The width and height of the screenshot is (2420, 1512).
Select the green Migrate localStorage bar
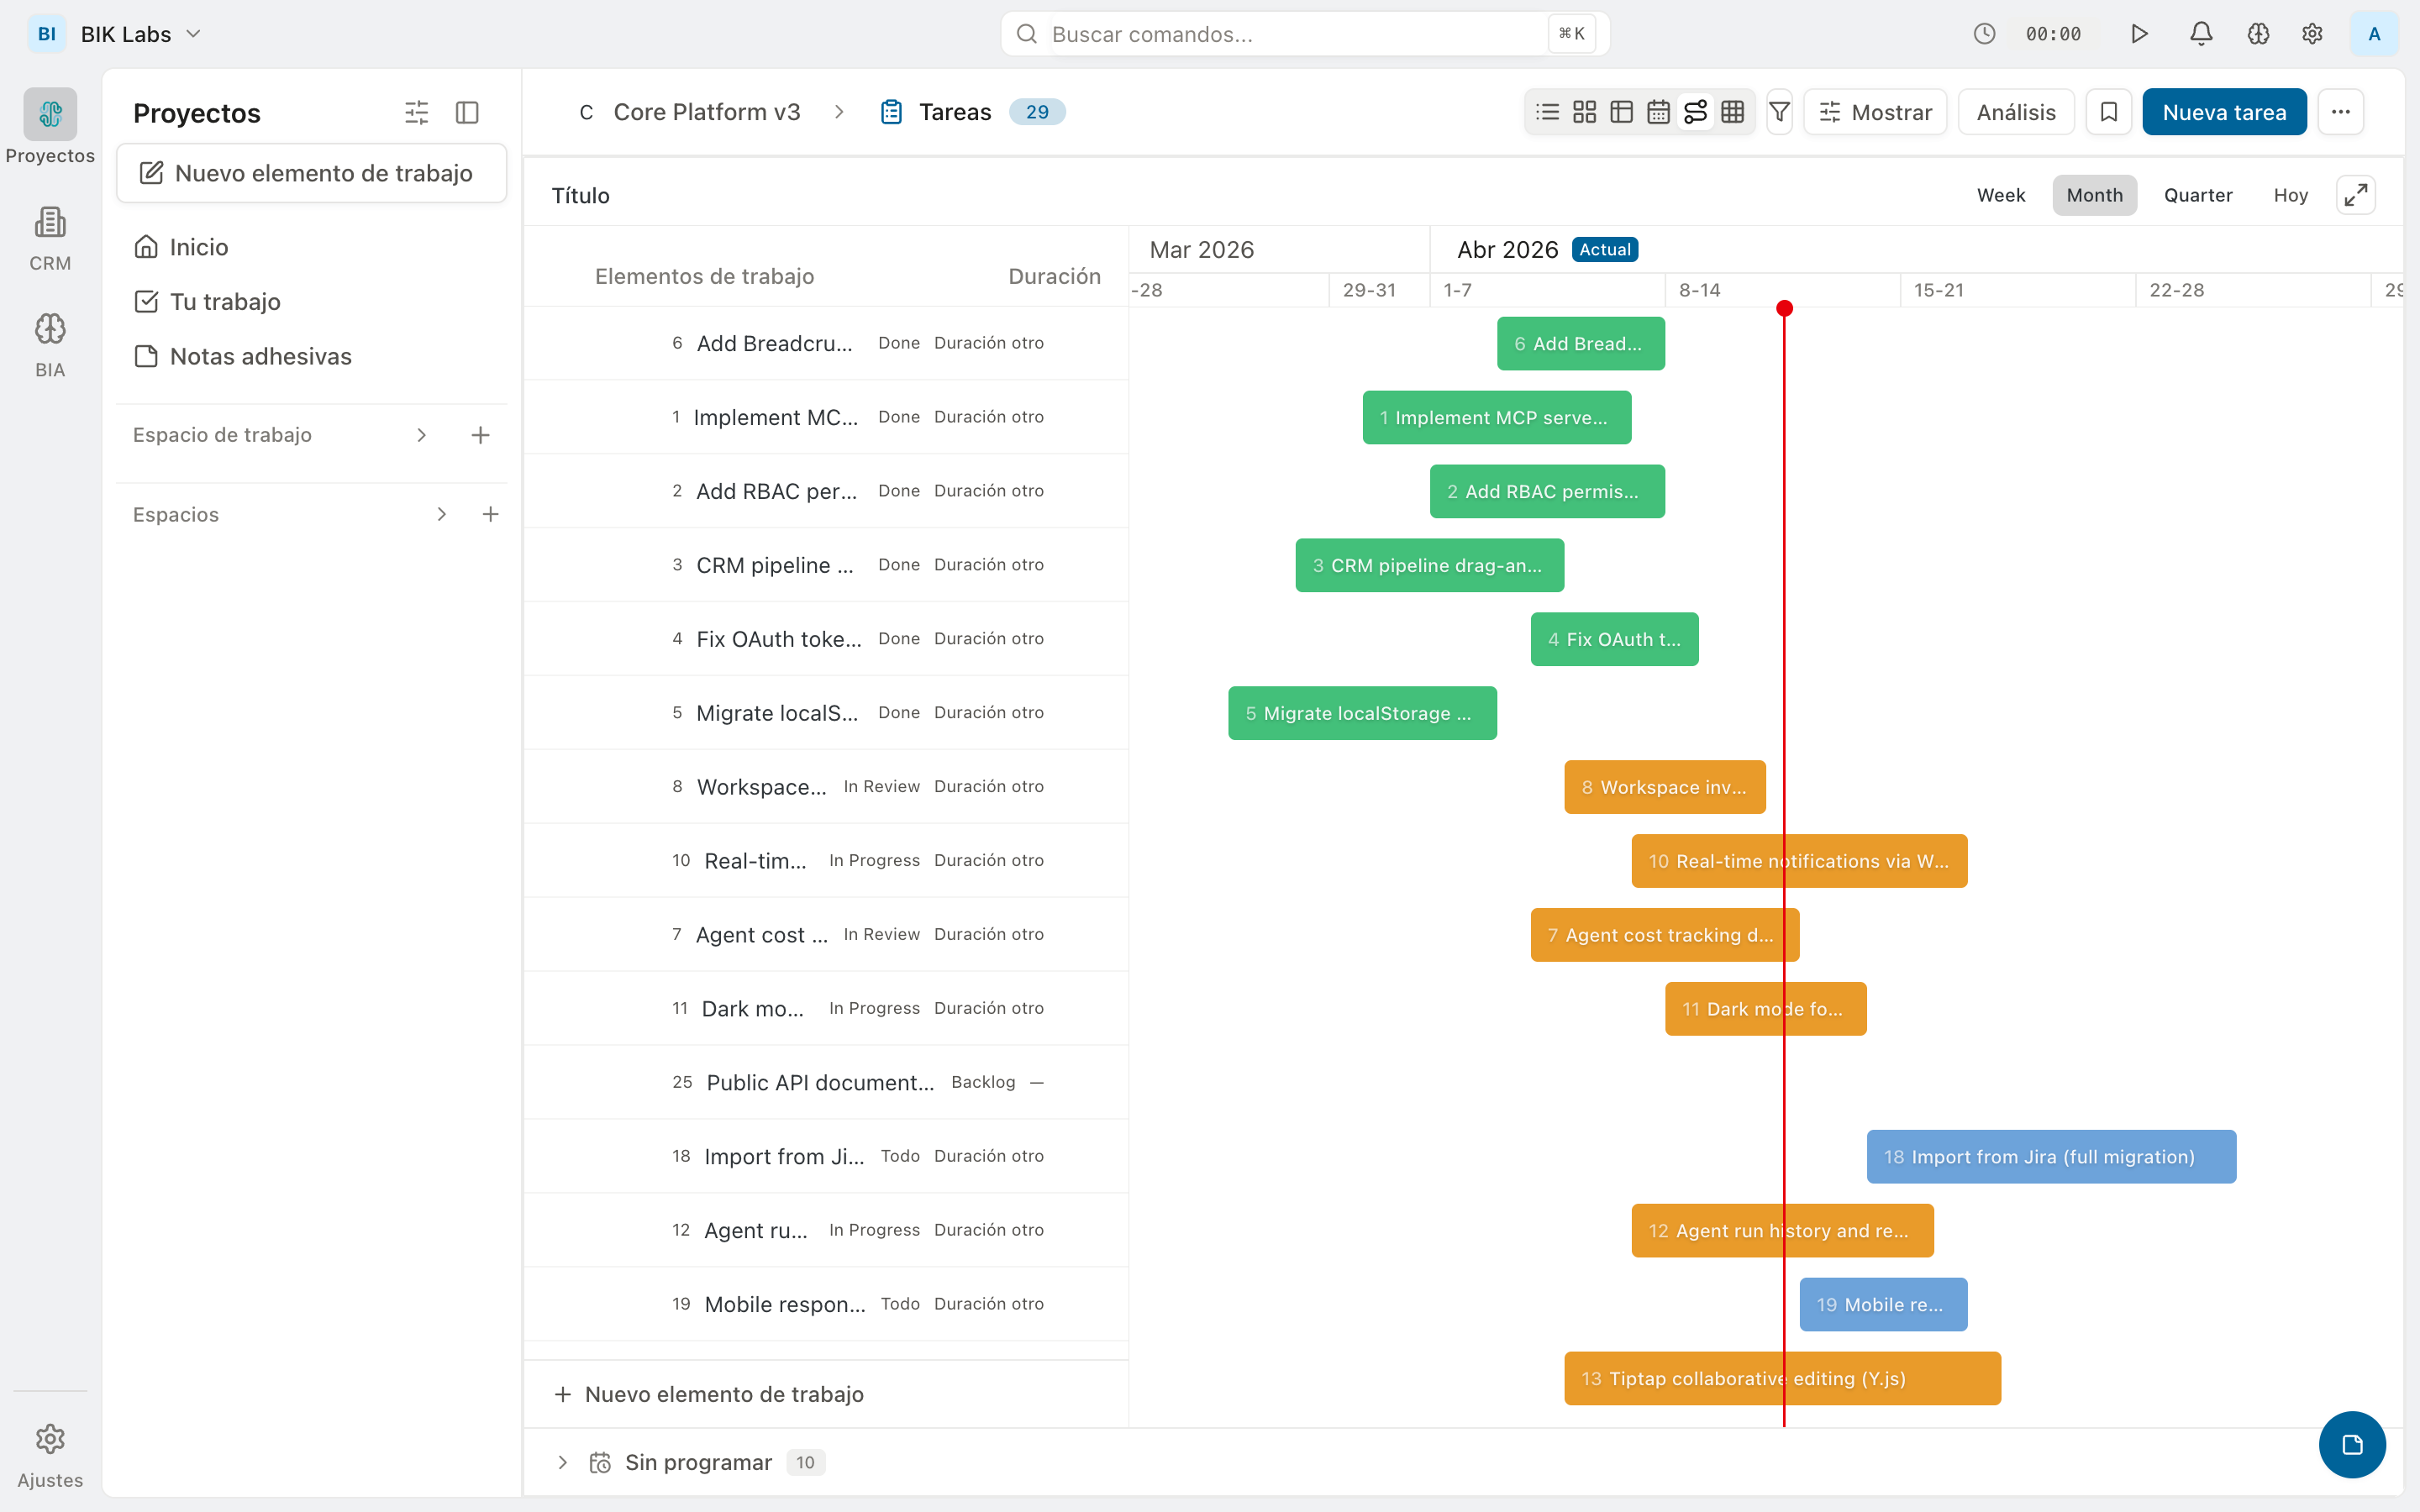1362,713
